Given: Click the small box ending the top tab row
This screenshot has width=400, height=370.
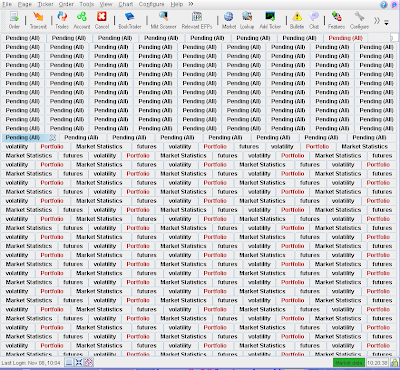Looking at the screenshot, I should click(394, 38).
